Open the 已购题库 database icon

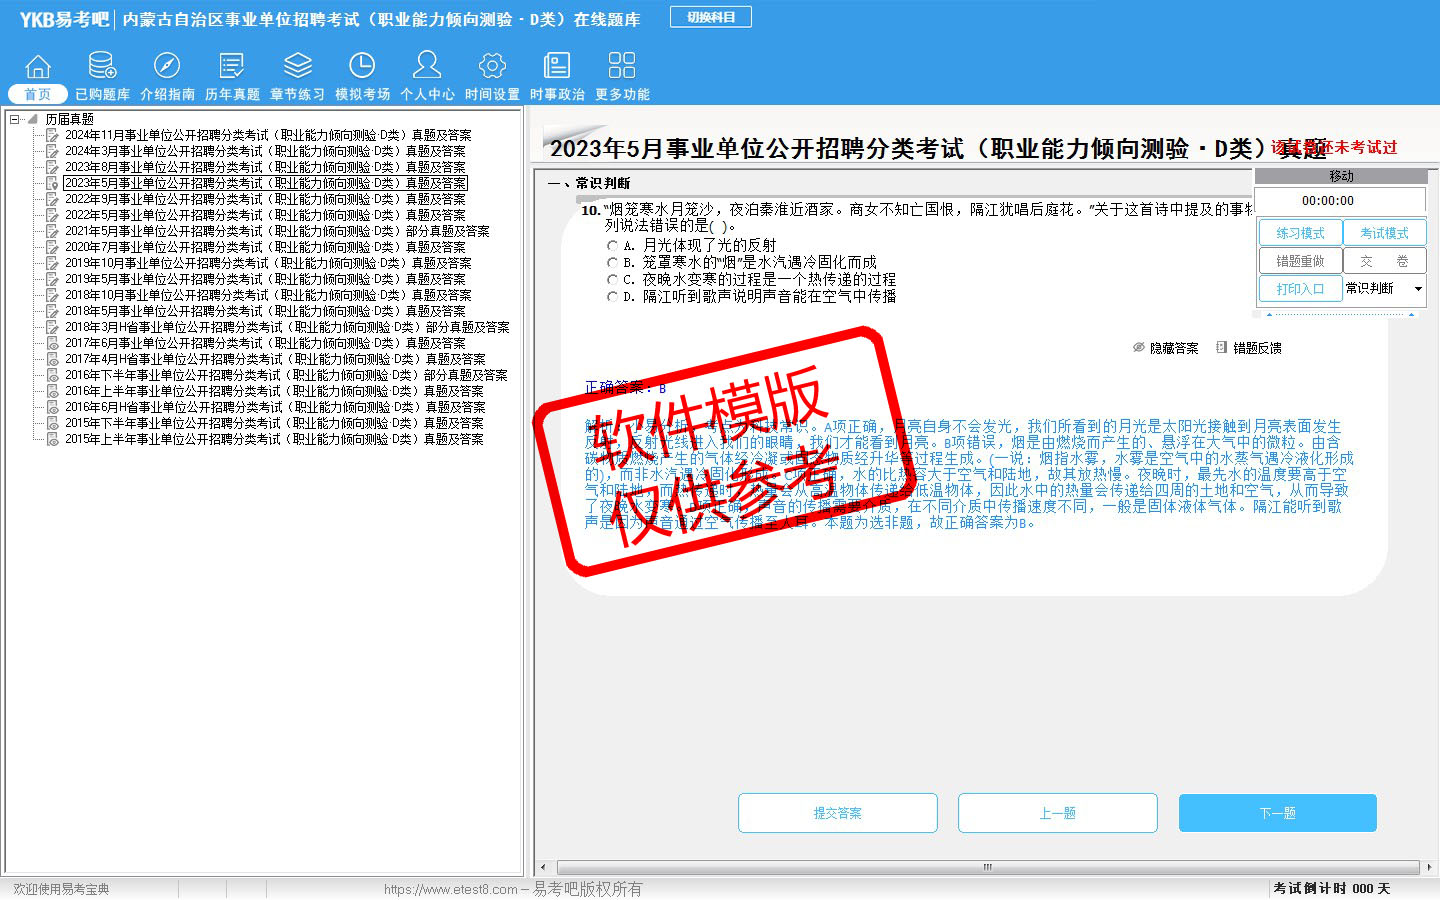(x=102, y=67)
